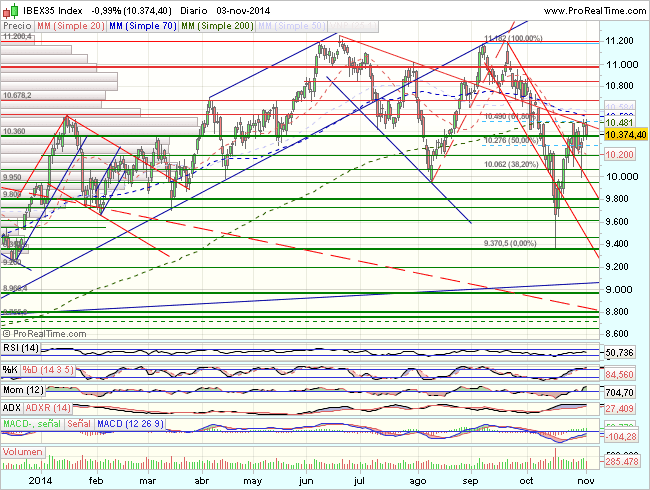Viewport: 650px width, 490px height.
Task: Select the red Señal label
Action: coord(79,424)
